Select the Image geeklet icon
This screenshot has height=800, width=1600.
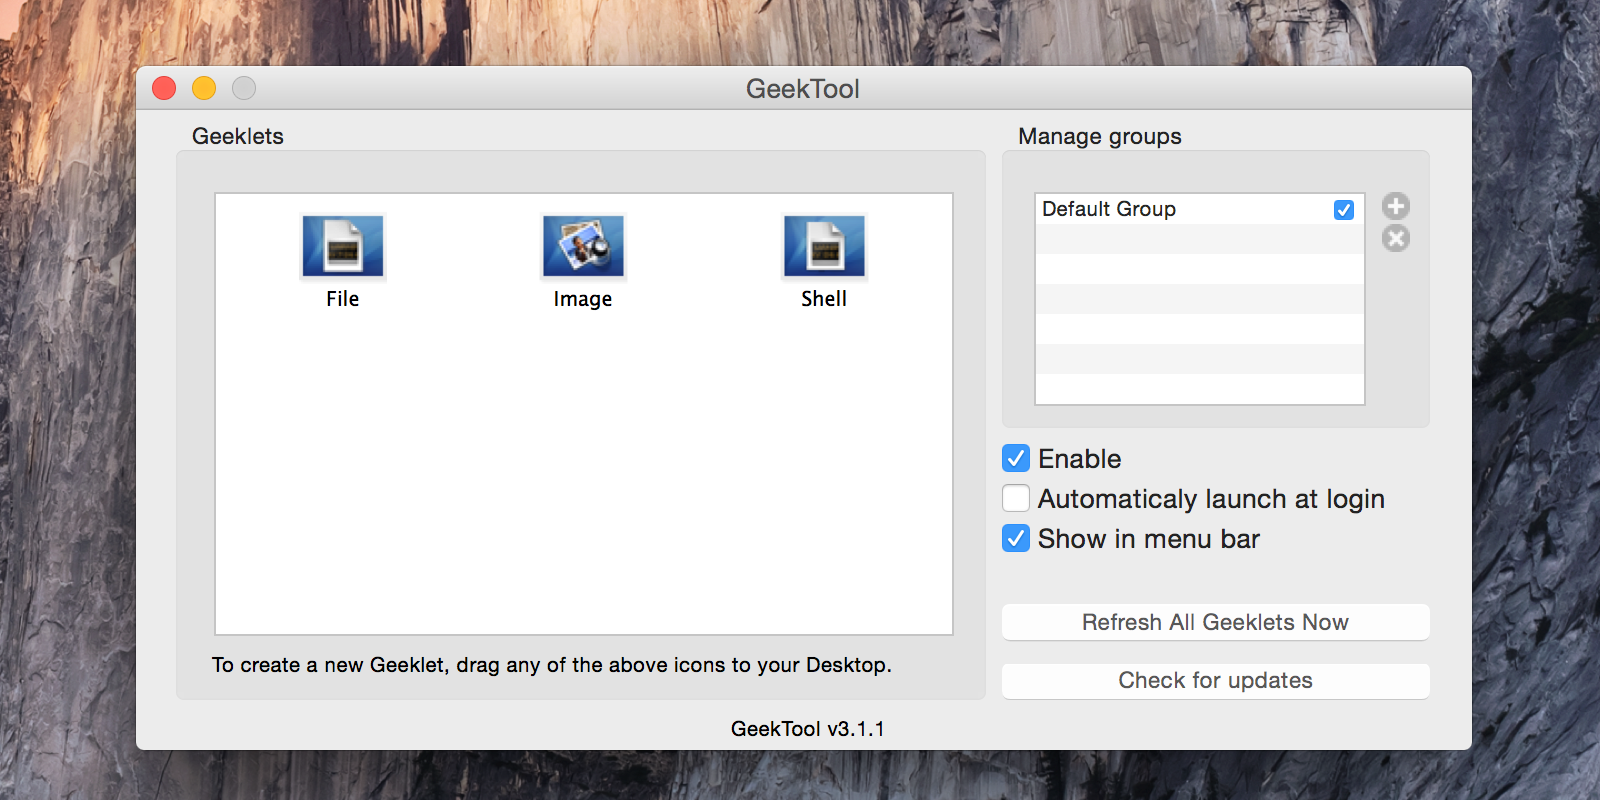pyautogui.click(x=583, y=246)
